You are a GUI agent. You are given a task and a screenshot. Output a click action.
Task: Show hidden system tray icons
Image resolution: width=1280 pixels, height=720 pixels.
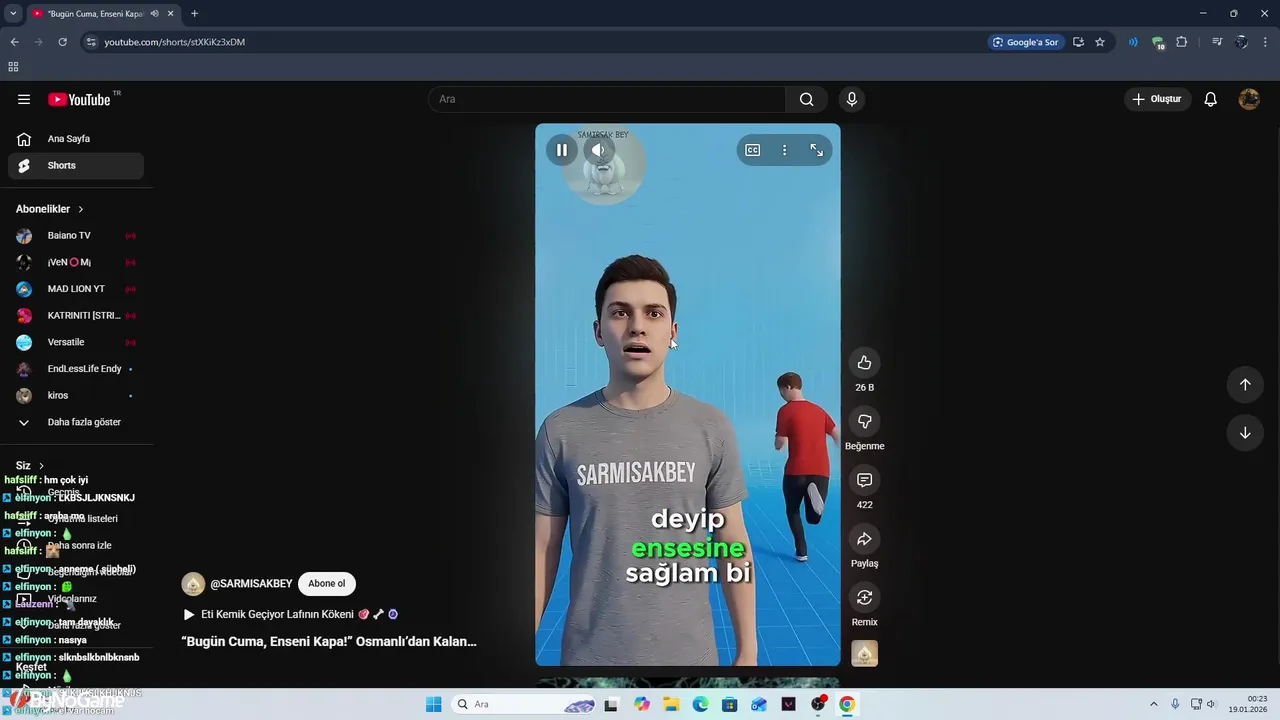(1153, 704)
